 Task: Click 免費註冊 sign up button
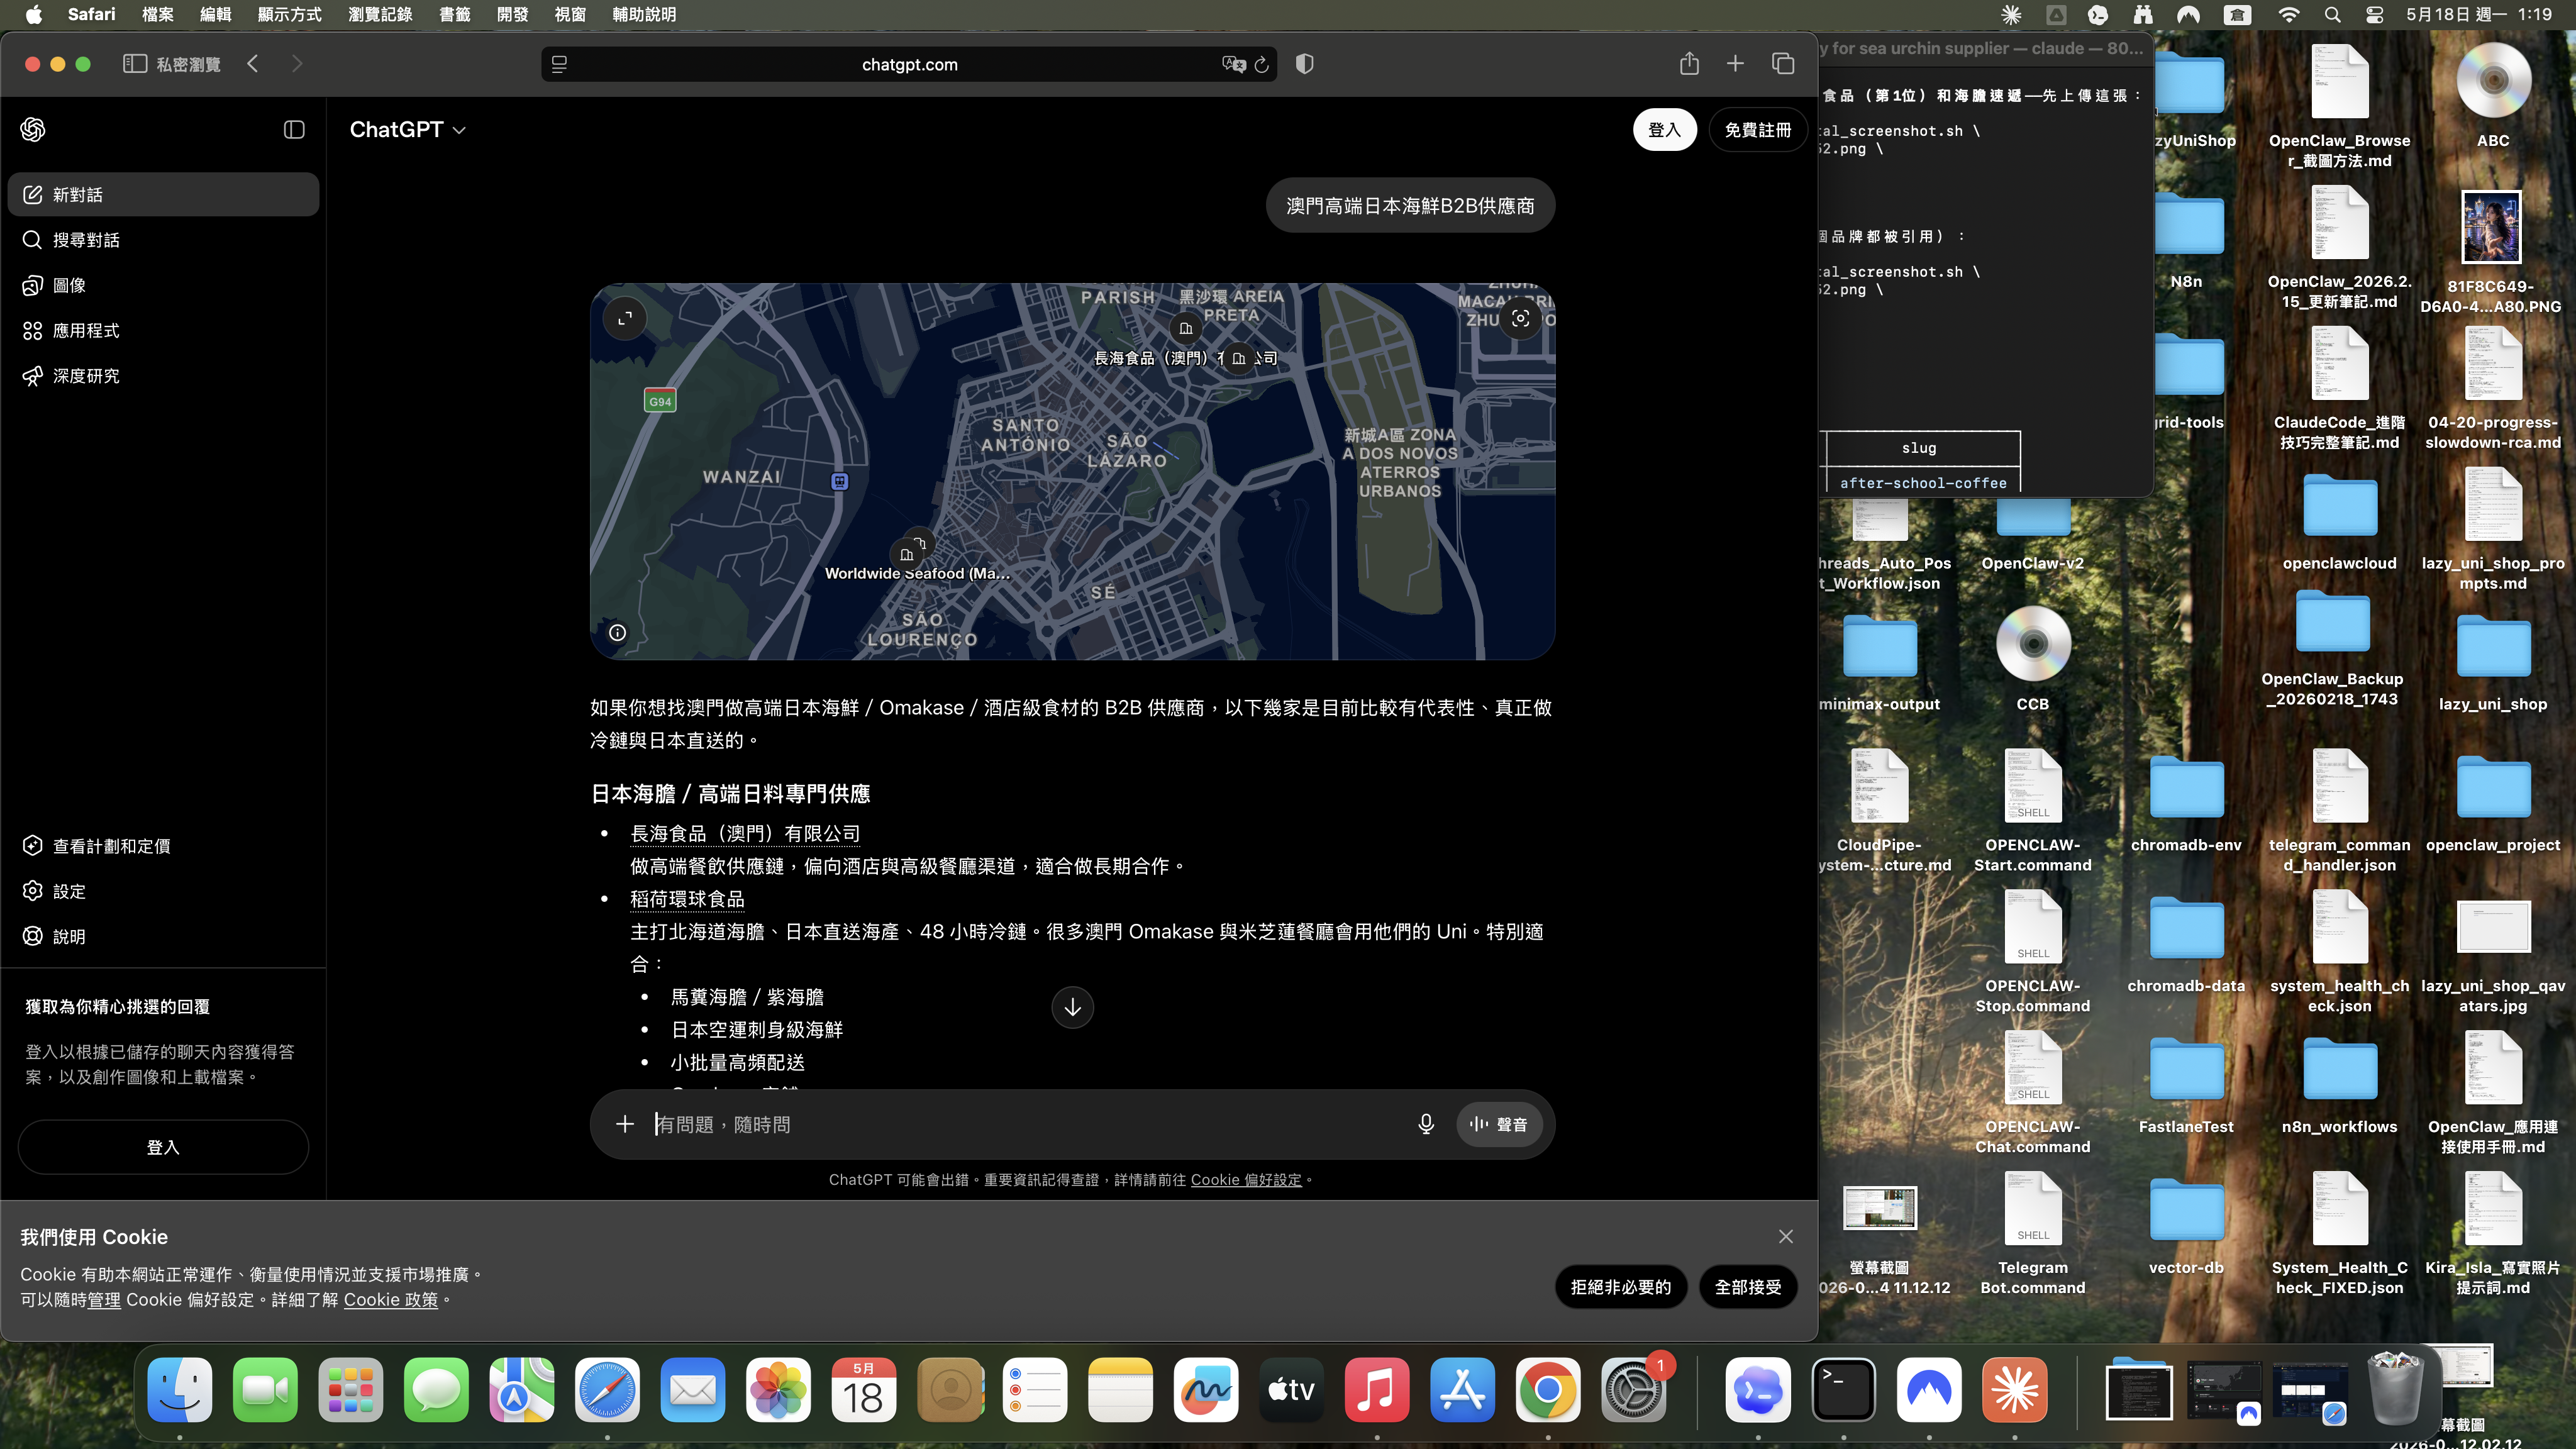pyautogui.click(x=1757, y=130)
